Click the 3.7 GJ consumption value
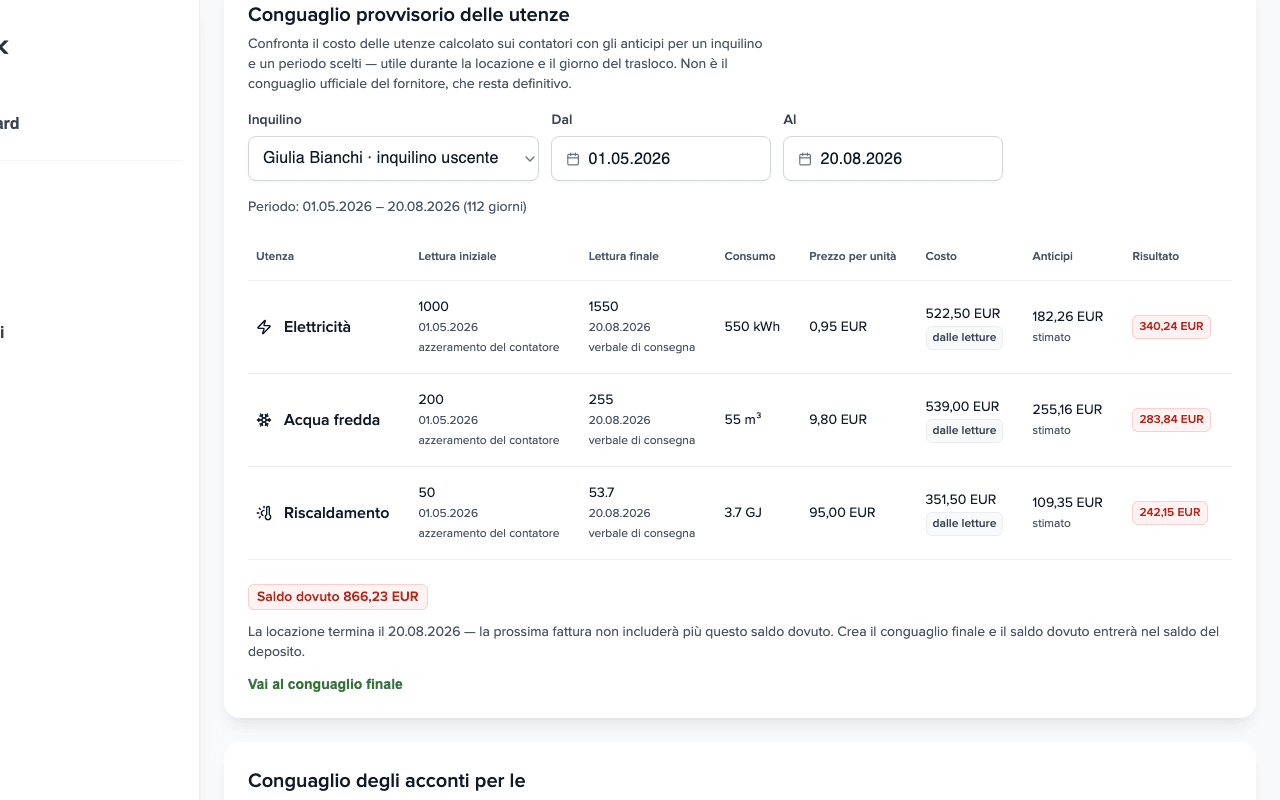1280x800 pixels. 743,513
